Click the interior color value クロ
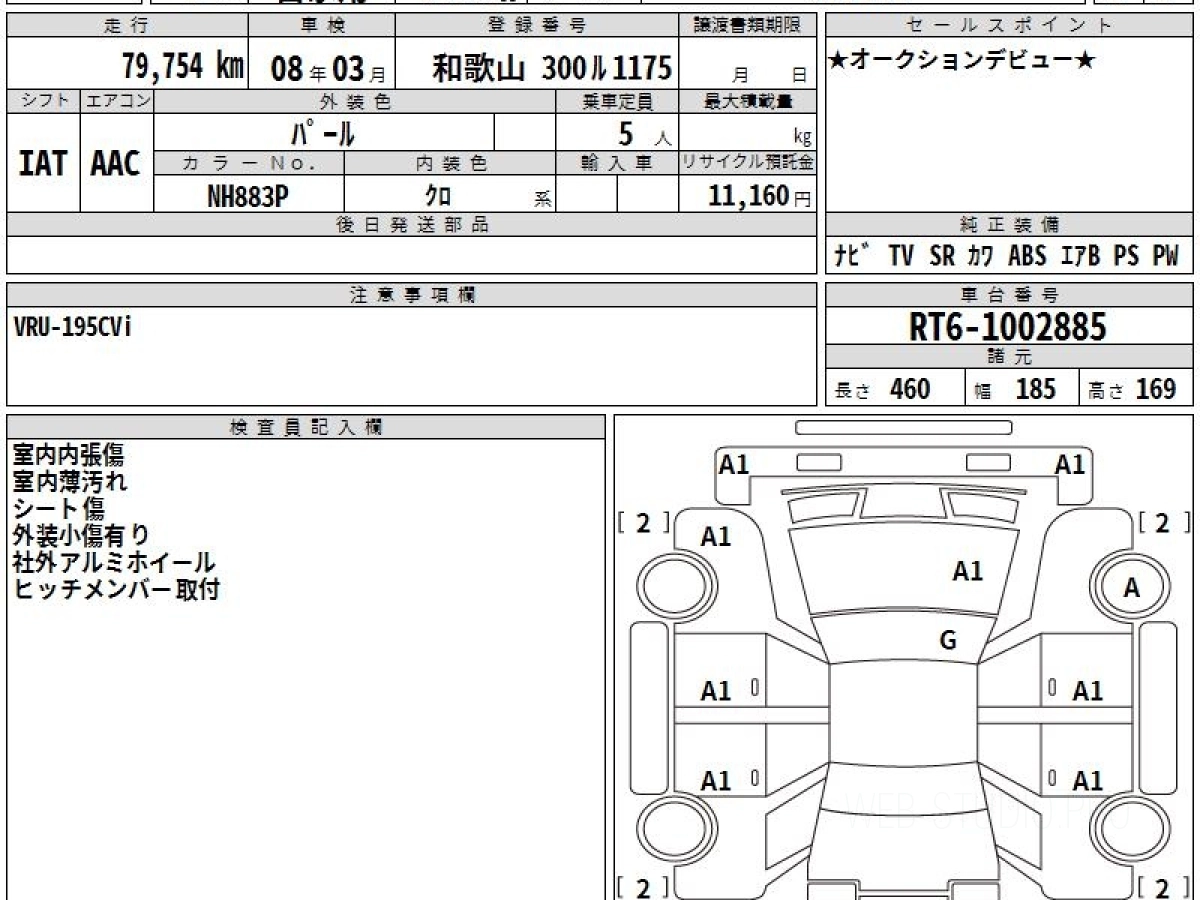 pyautogui.click(x=438, y=196)
